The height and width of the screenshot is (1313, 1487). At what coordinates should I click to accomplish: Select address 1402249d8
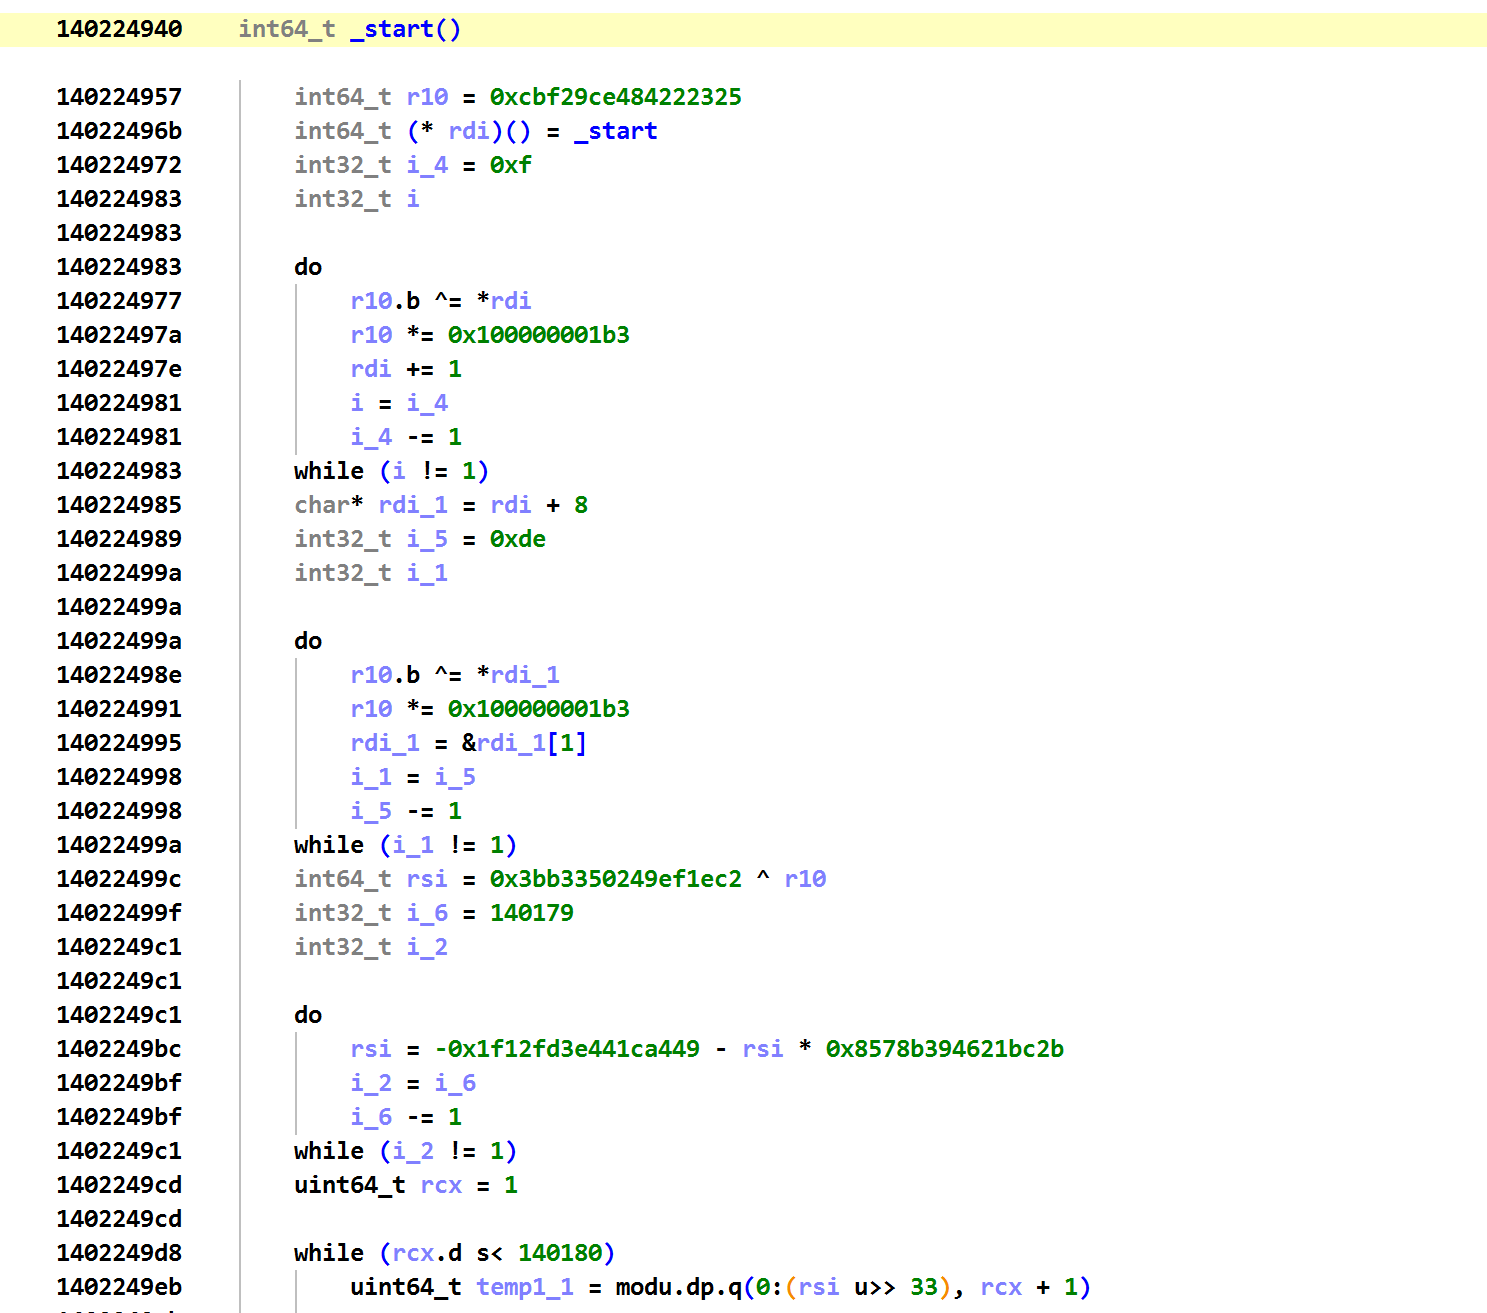119,1253
